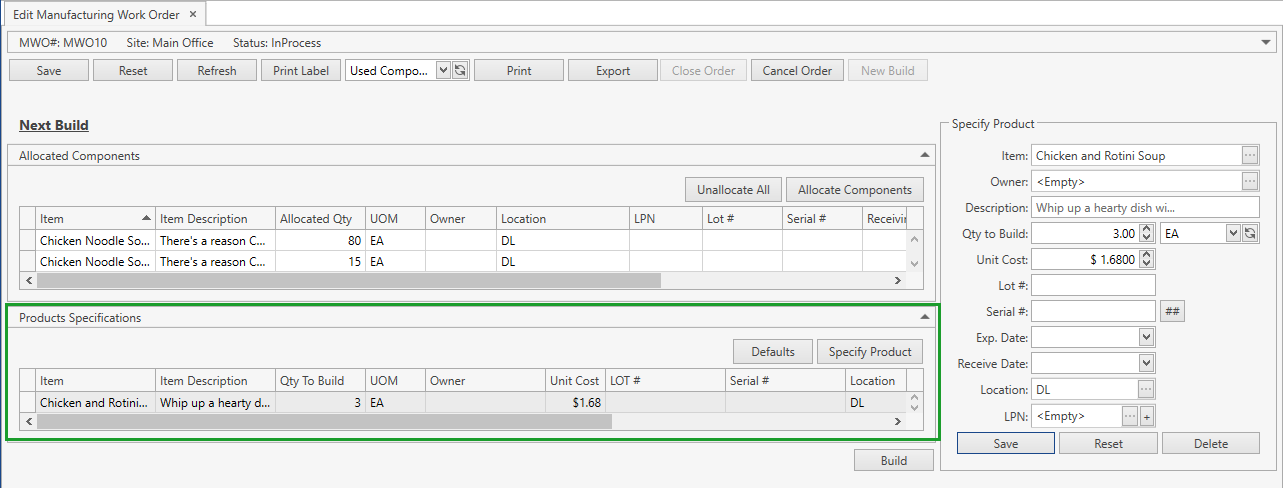
Task: Expand the header details arrow at top right
Action: (x=1267, y=43)
